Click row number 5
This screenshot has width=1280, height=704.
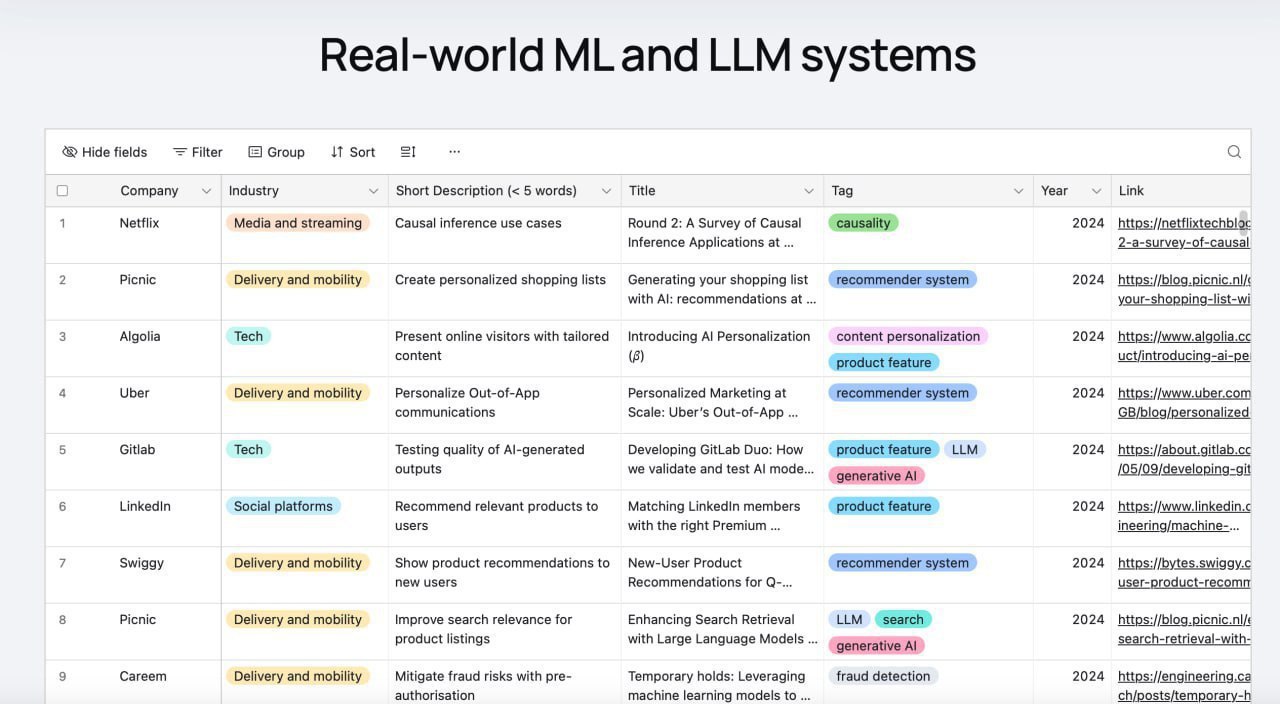point(62,450)
